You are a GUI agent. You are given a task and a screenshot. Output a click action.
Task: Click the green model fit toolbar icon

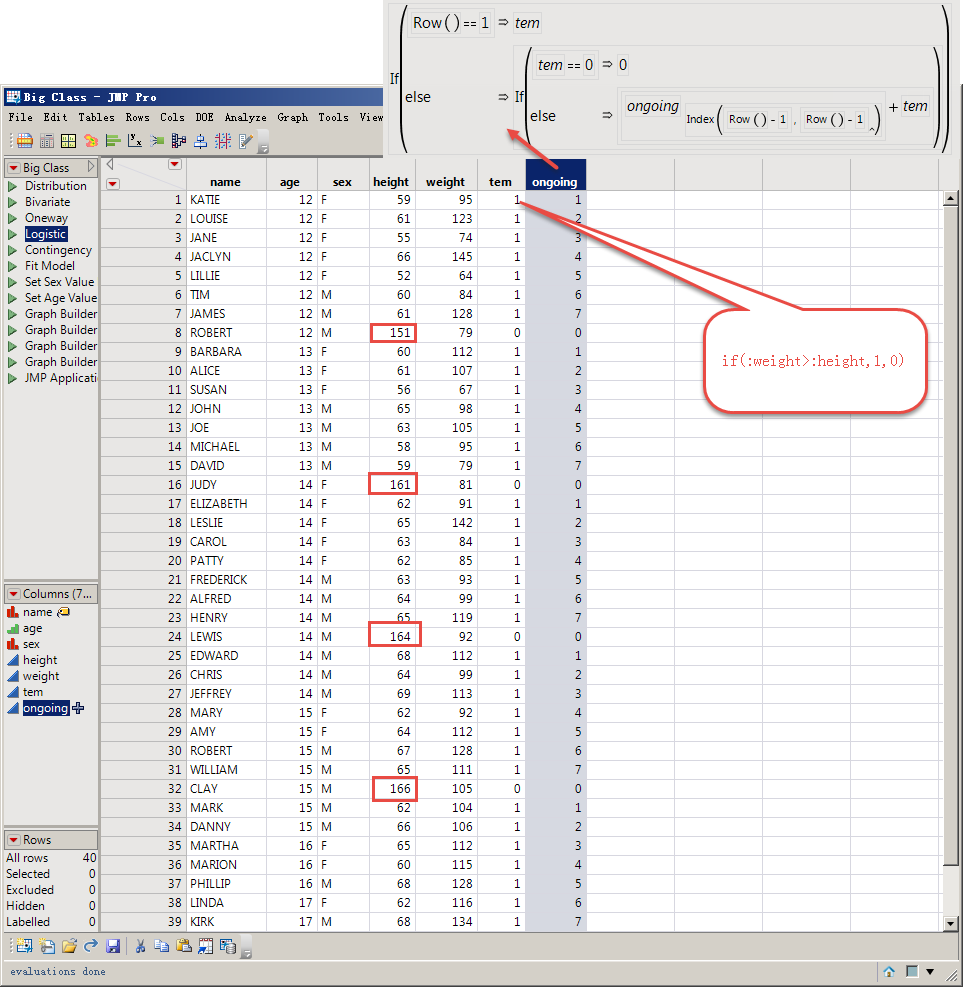point(157,140)
